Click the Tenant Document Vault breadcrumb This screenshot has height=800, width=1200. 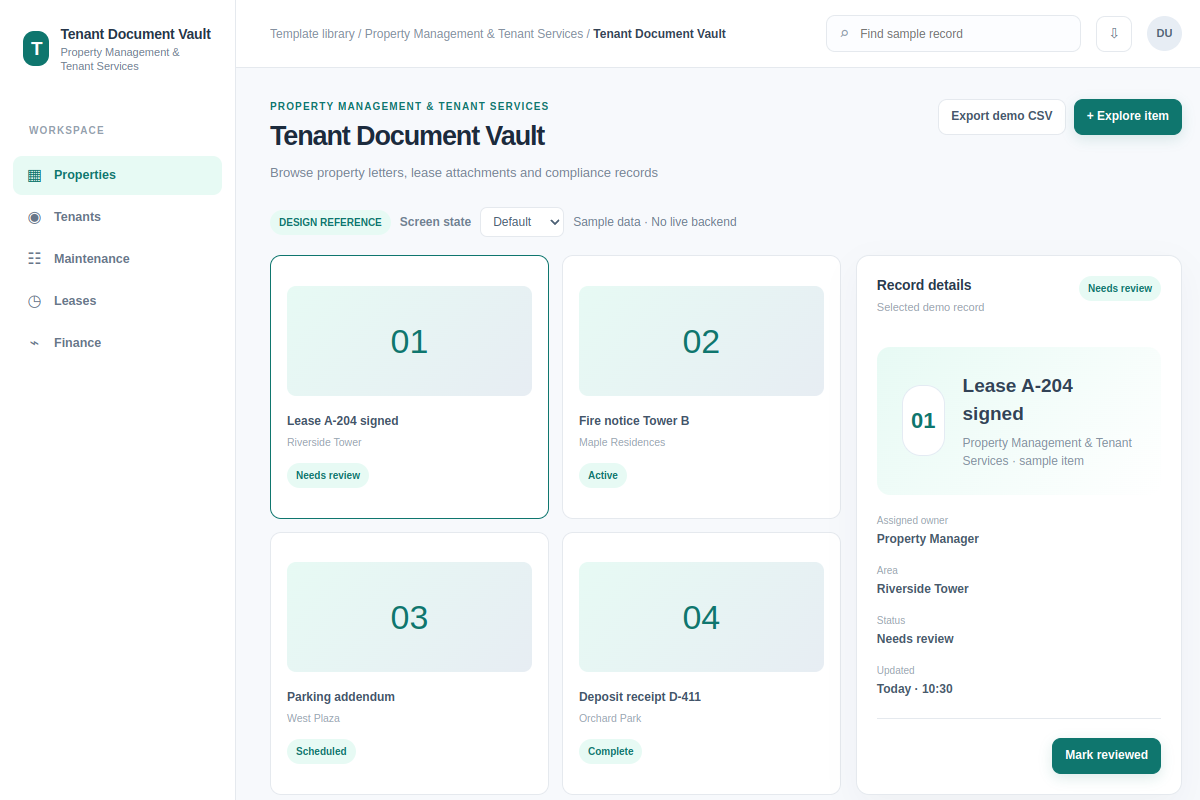tap(659, 34)
